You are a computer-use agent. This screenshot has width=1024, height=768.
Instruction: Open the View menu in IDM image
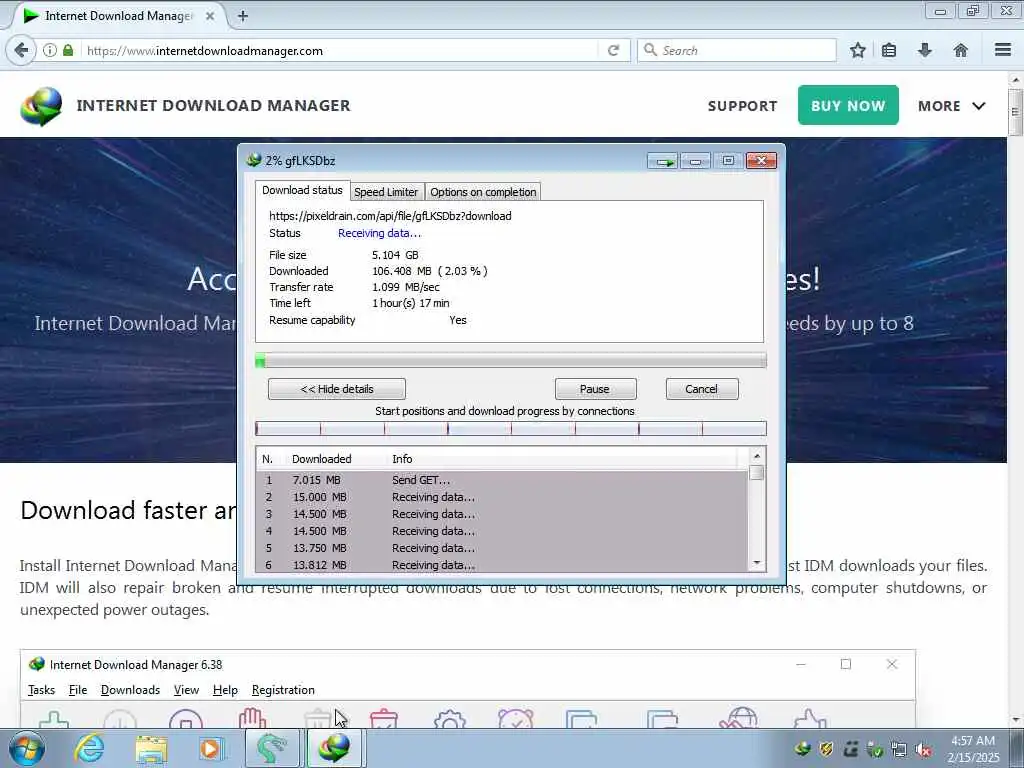pyautogui.click(x=186, y=690)
